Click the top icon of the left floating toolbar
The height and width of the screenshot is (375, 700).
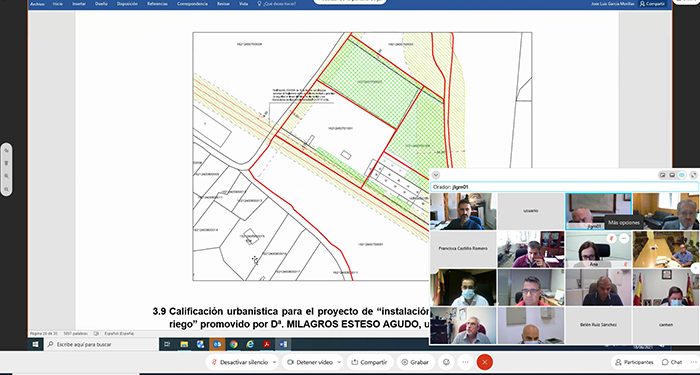click(x=6, y=150)
